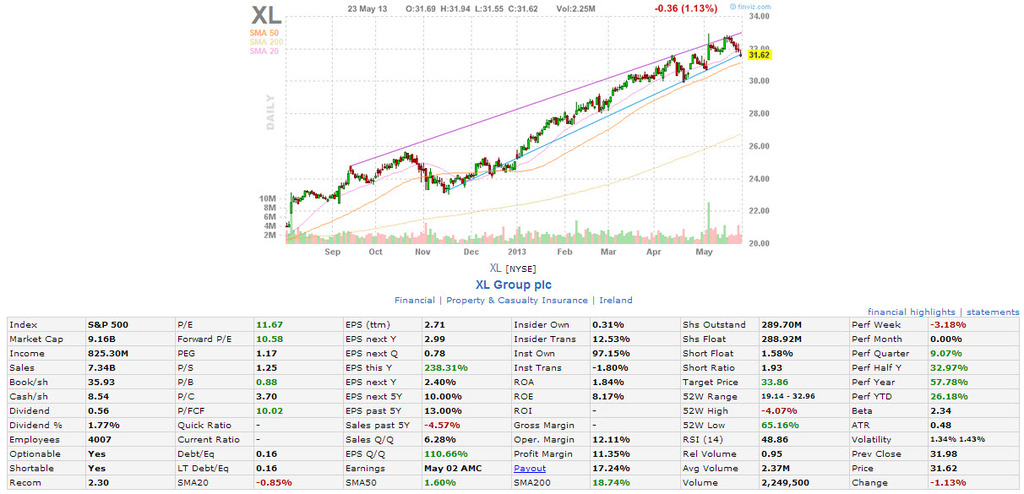Click the SMA20 value -0.85%
This screenshot has width=1024, height=494.
point(272,483)
